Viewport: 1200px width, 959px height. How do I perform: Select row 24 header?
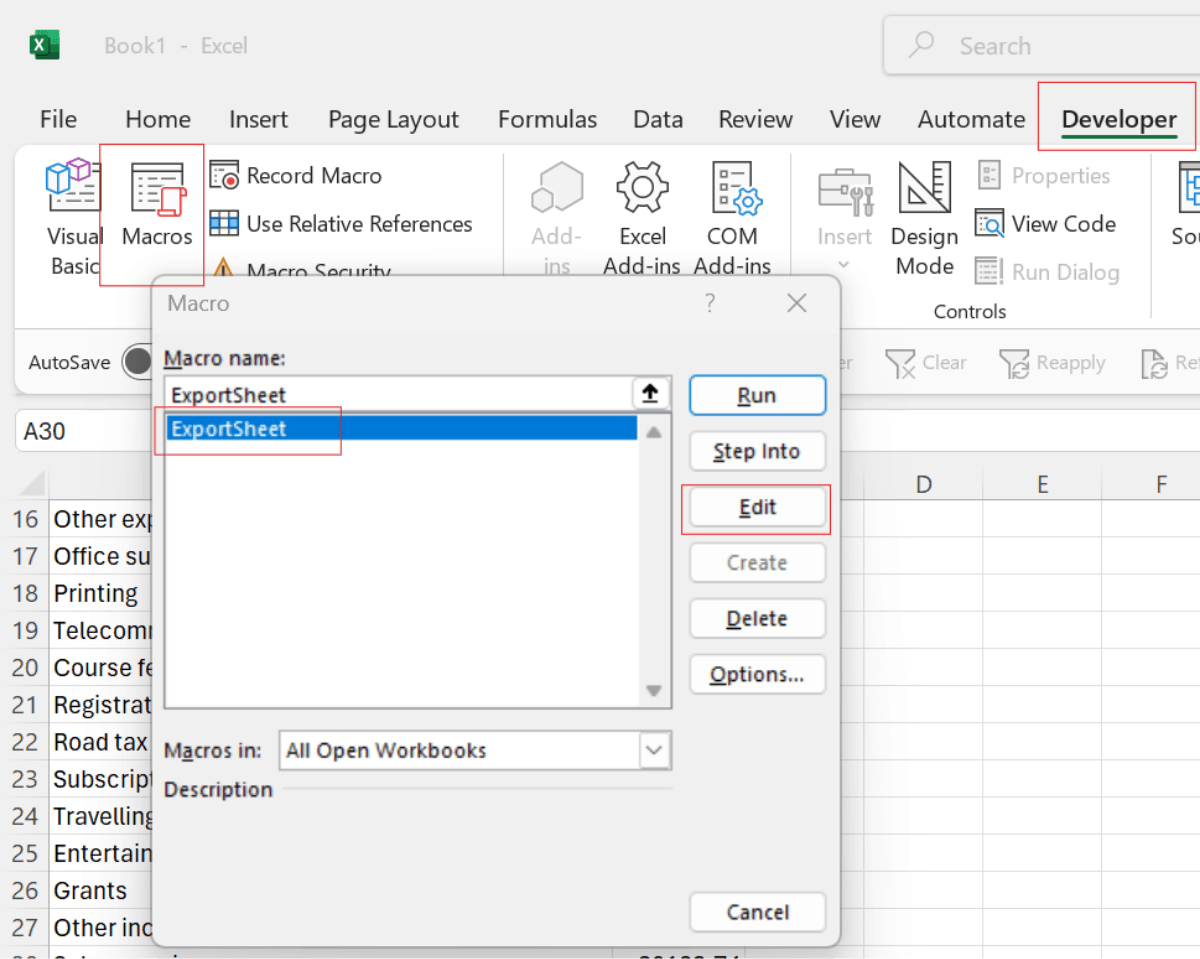click(25, 816)
